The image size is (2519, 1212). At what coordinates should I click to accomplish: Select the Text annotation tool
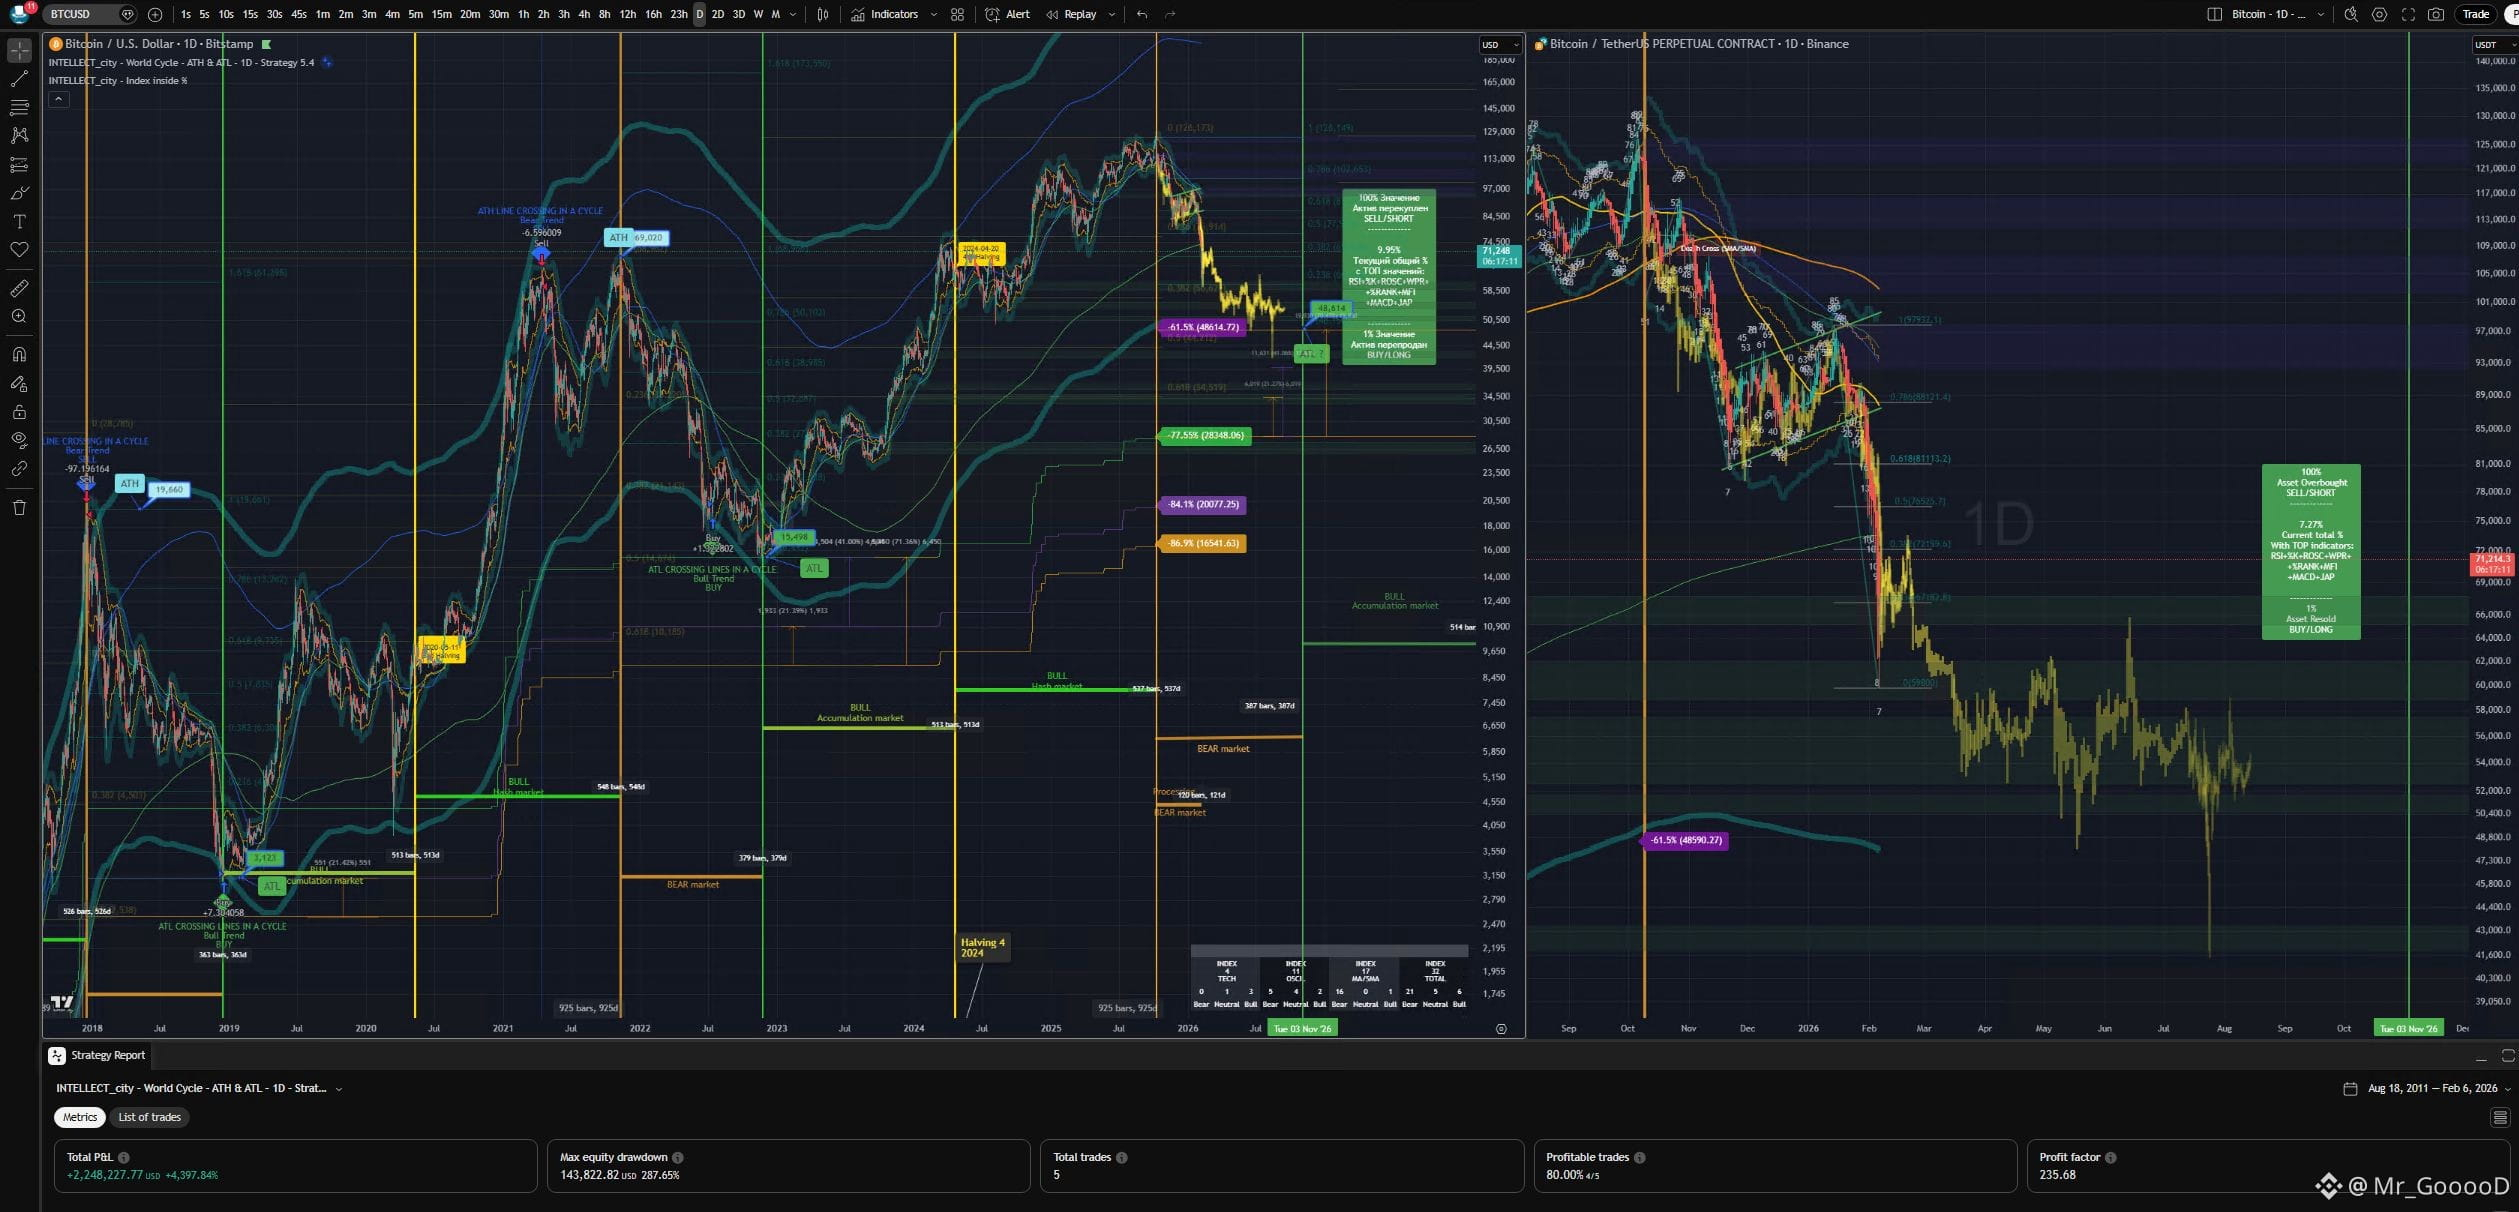click(19, 221)
